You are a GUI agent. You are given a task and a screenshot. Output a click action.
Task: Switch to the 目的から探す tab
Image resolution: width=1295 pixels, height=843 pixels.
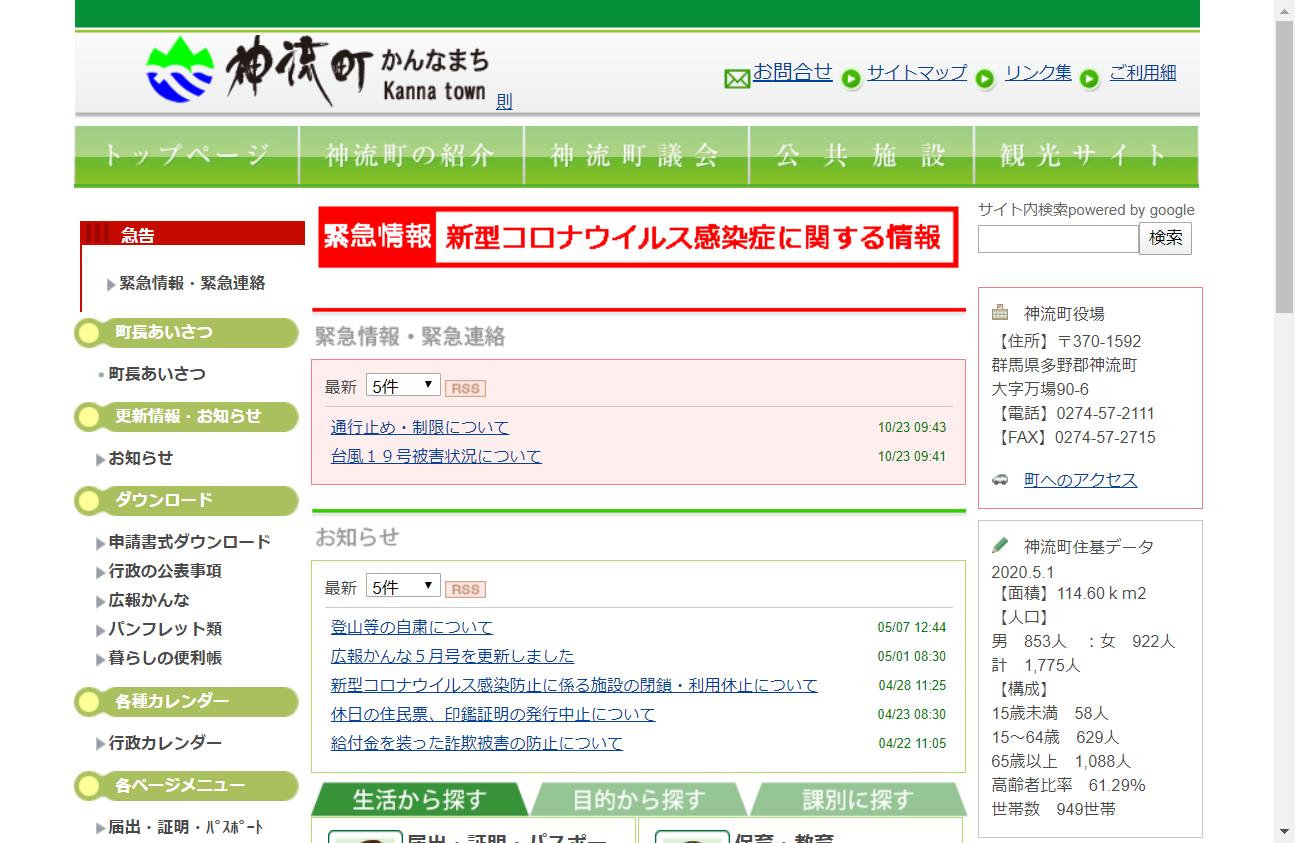click(638, 799)
